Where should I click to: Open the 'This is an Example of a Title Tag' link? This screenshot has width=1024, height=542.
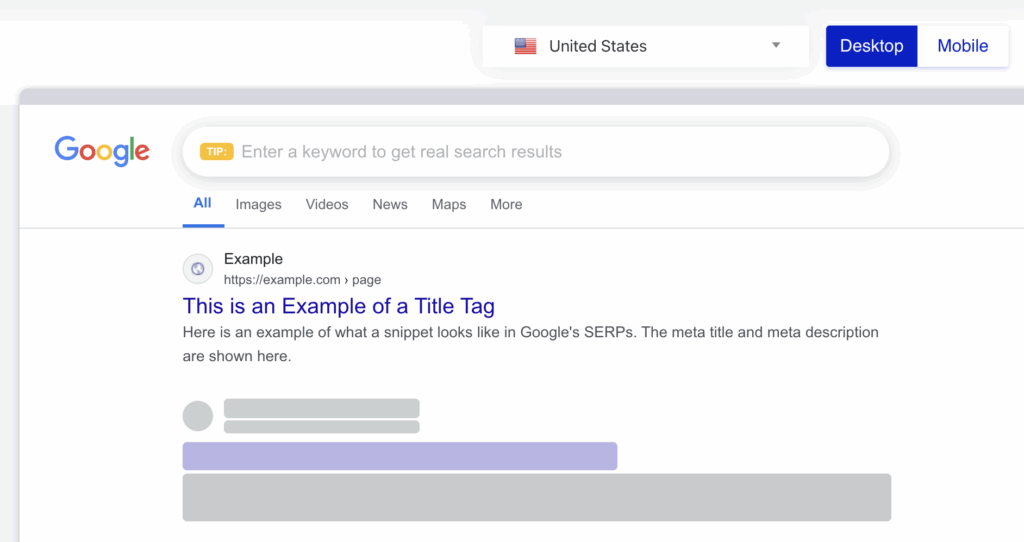(338, 306)
